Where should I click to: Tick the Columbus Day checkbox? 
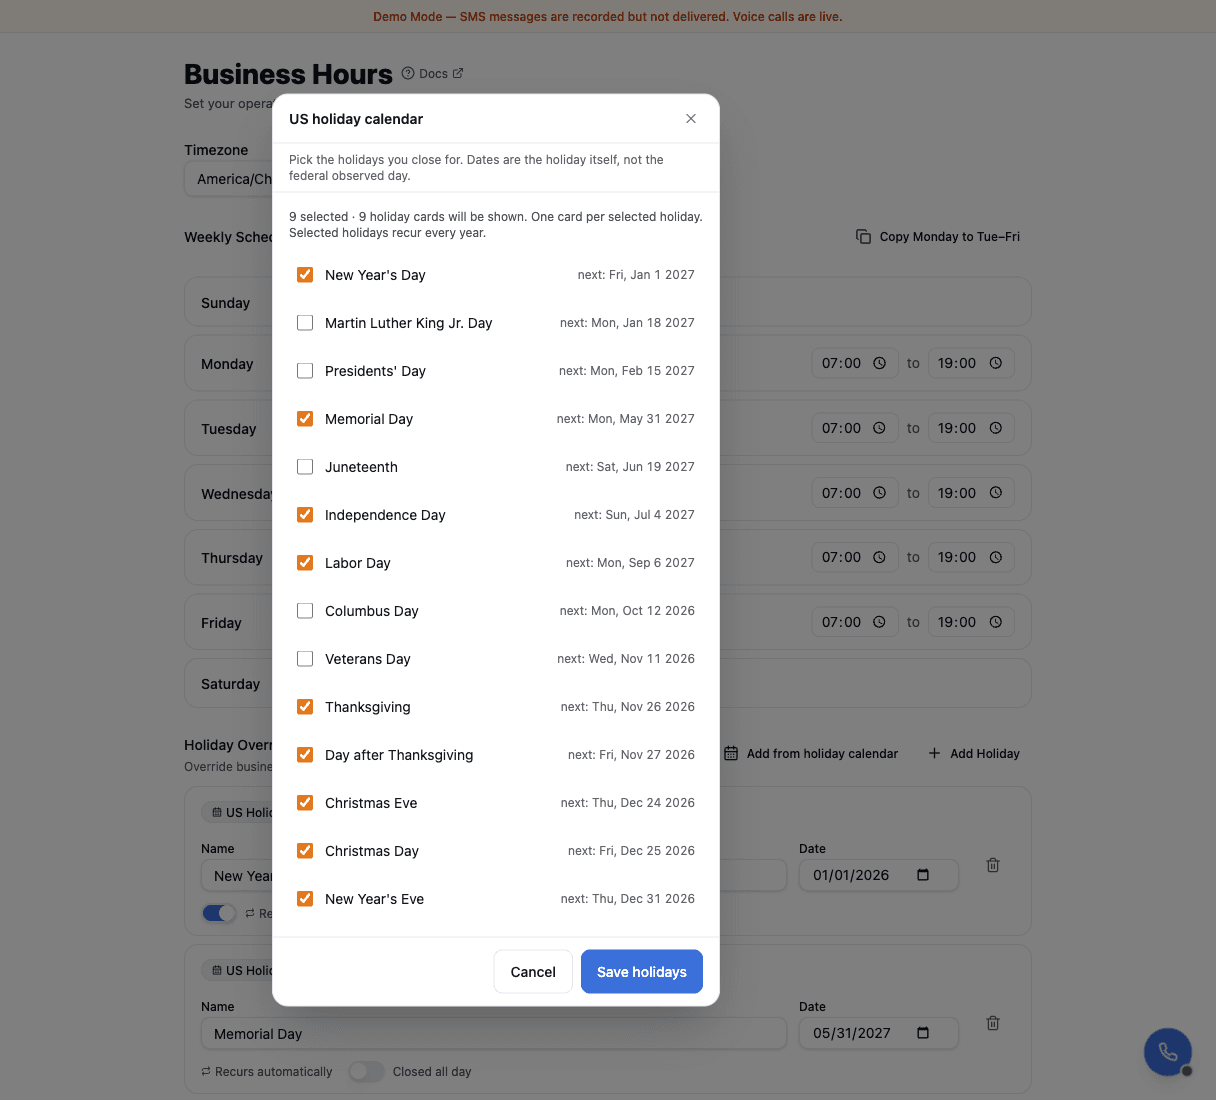(x=305, y=611)
